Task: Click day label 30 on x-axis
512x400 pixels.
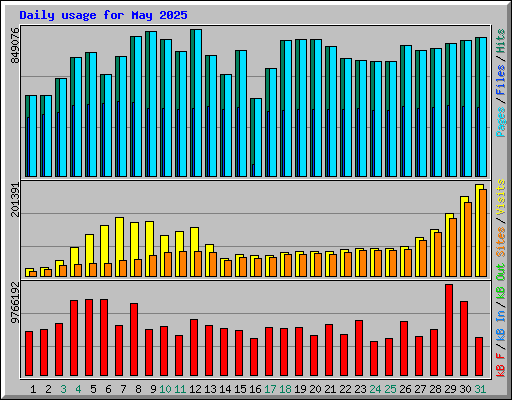Action: coord(465,389)
